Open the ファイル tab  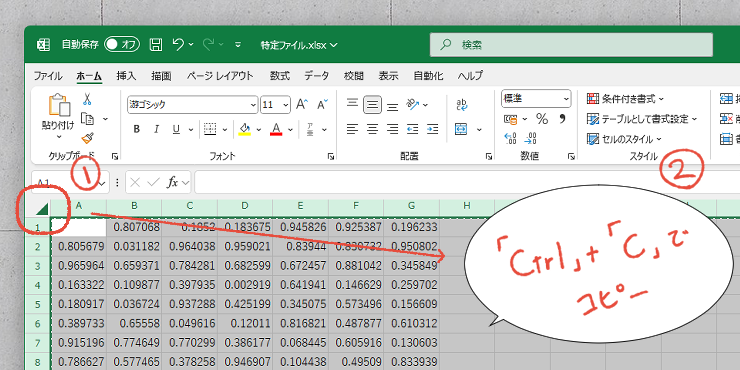click(48, 76)
